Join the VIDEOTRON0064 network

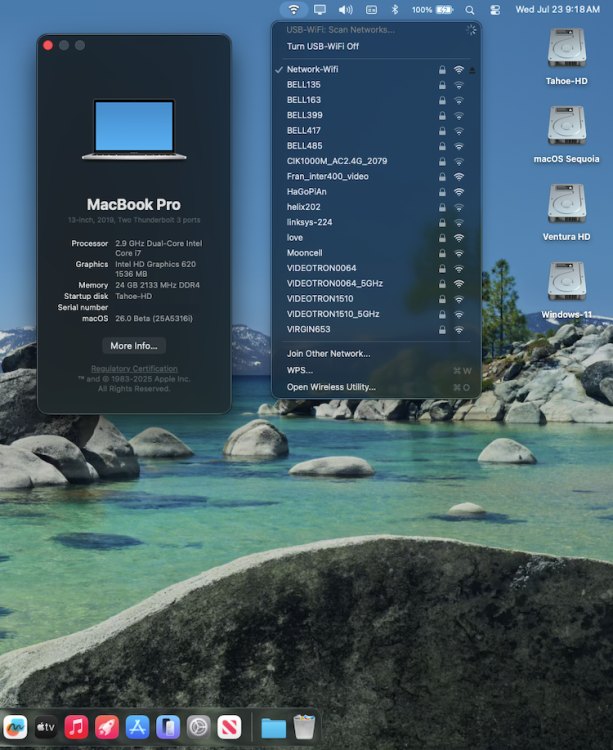click(376, 268)
